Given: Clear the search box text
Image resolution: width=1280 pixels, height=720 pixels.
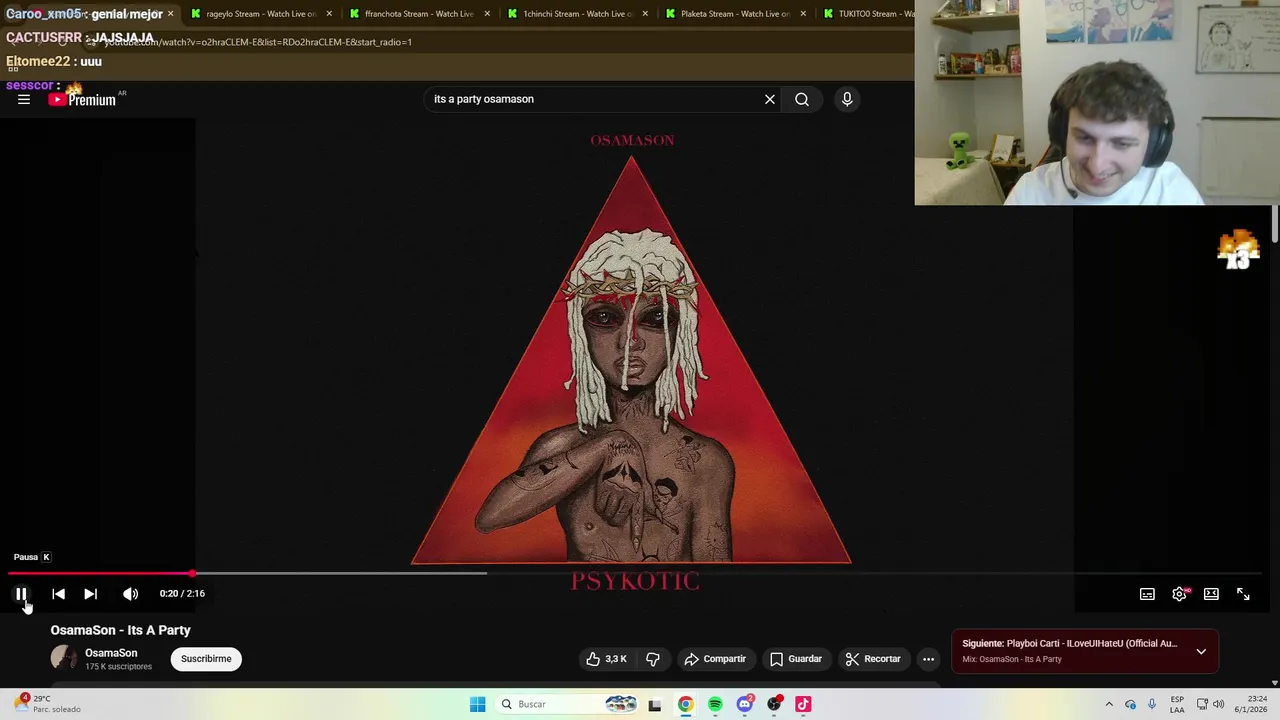Looking at the screenshot, I should click(x=770, y=99).
